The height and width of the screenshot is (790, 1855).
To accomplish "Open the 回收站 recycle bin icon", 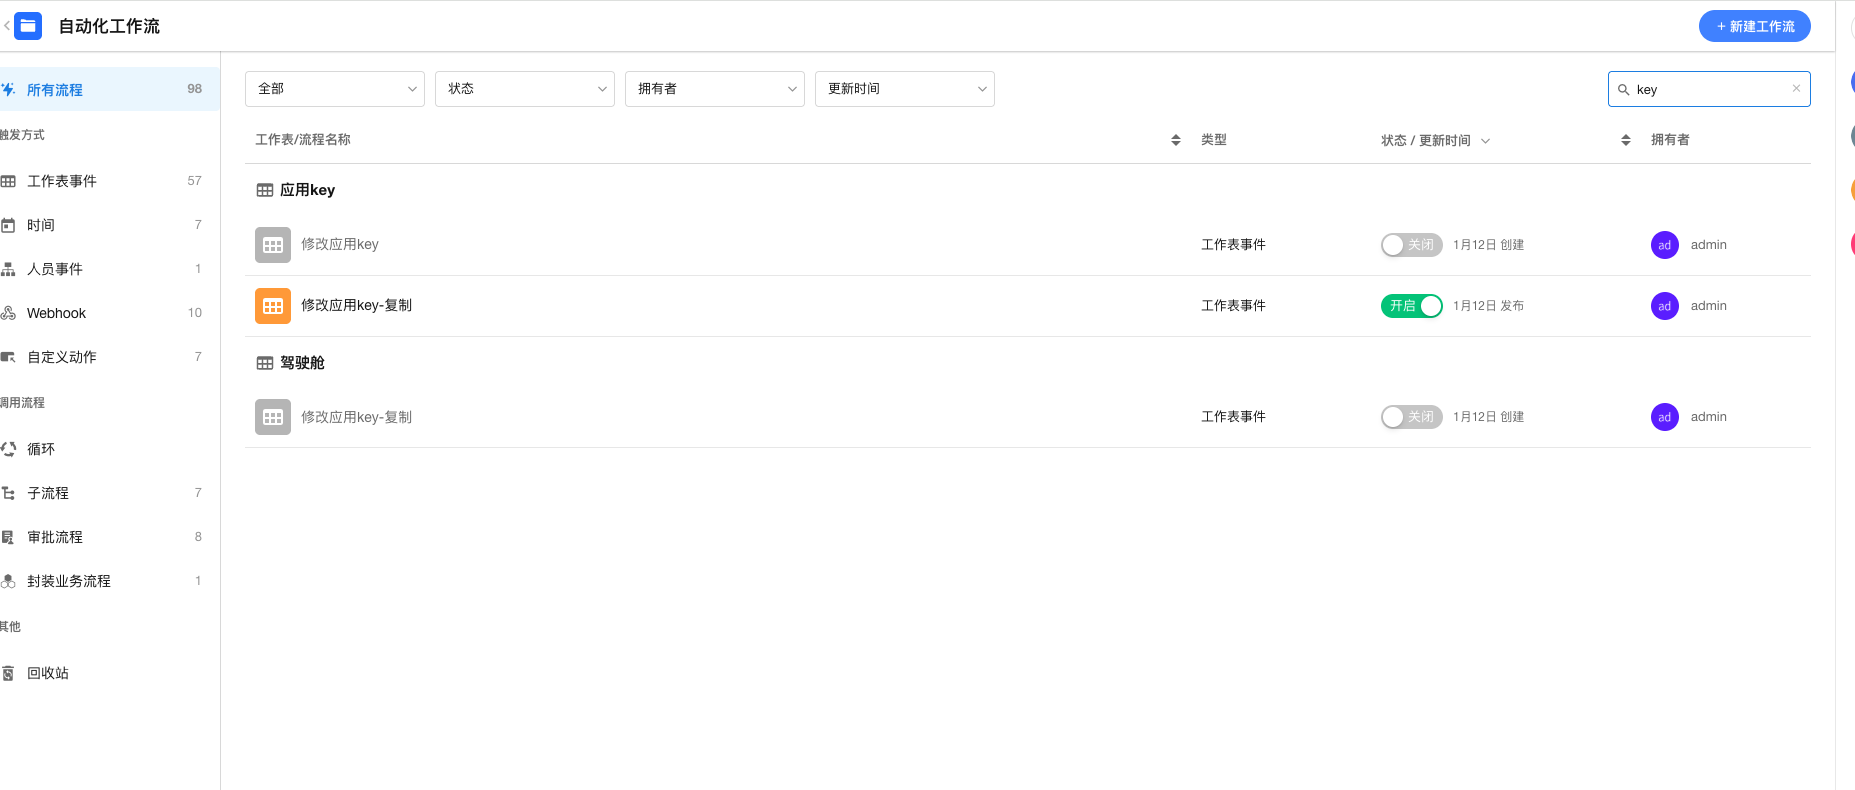I will [9, 673].
